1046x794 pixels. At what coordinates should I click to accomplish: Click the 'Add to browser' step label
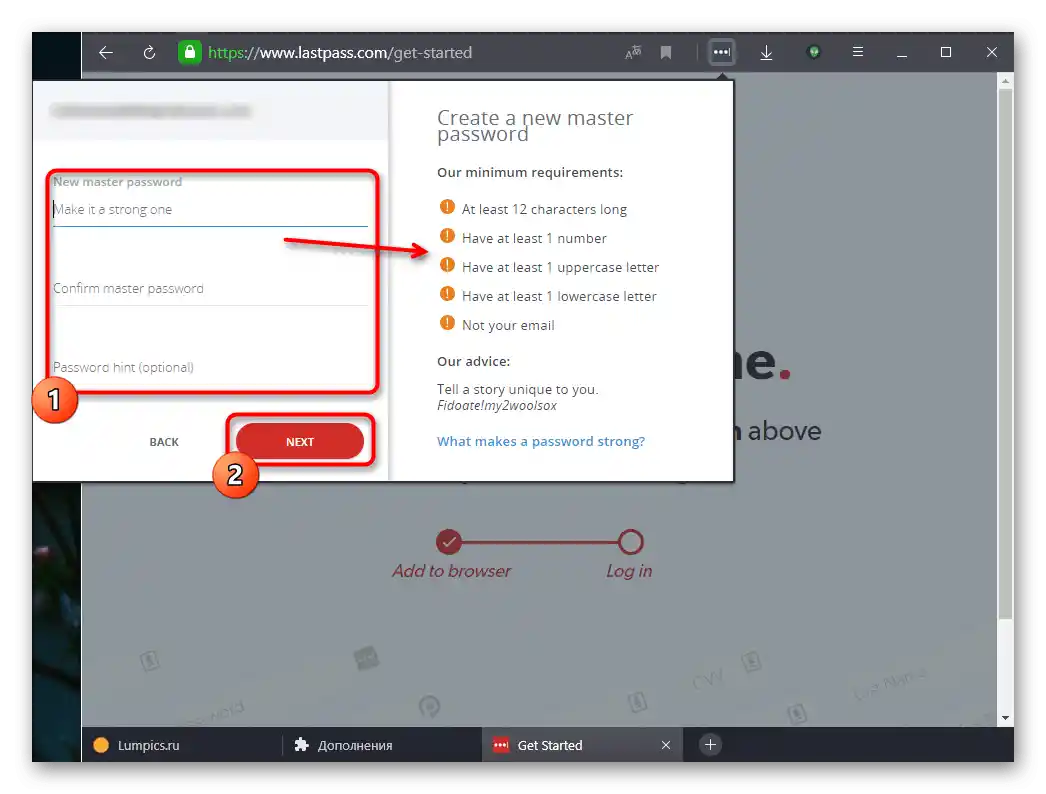click(452, 571)
